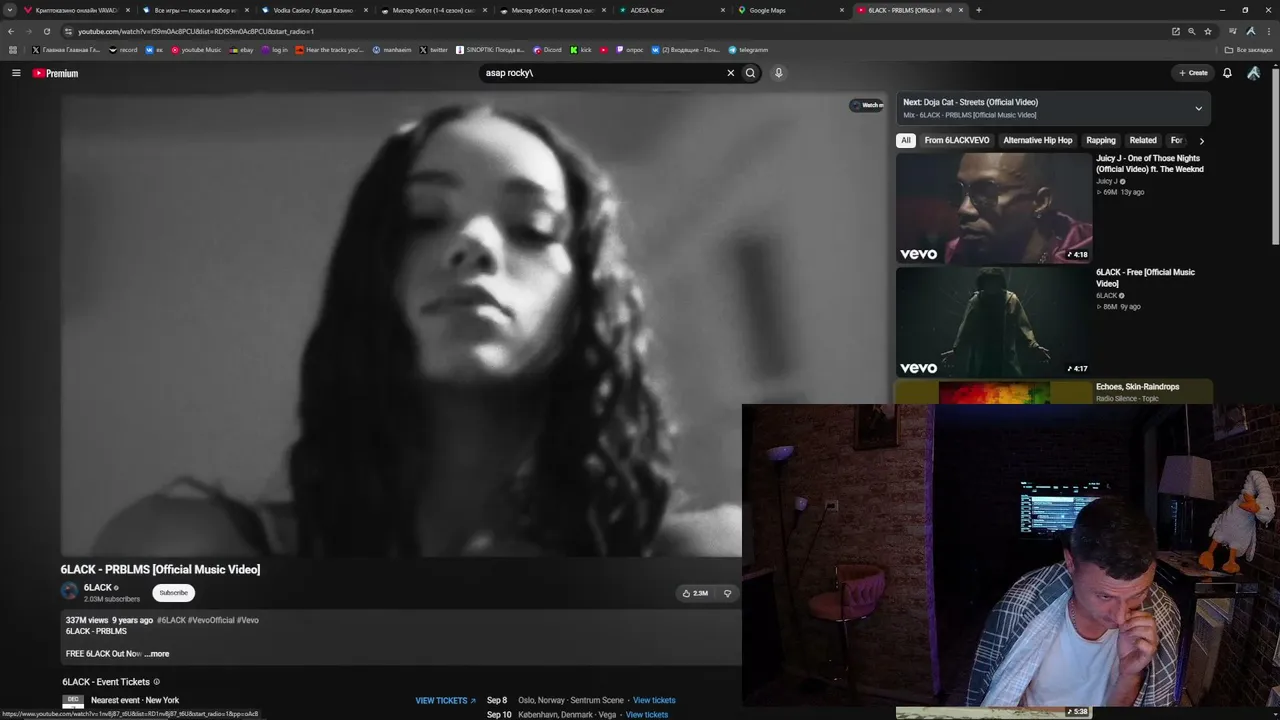Like the video with thumbs up
Image resolution: width=1280 pixels, height=720 pixels.
695,593
